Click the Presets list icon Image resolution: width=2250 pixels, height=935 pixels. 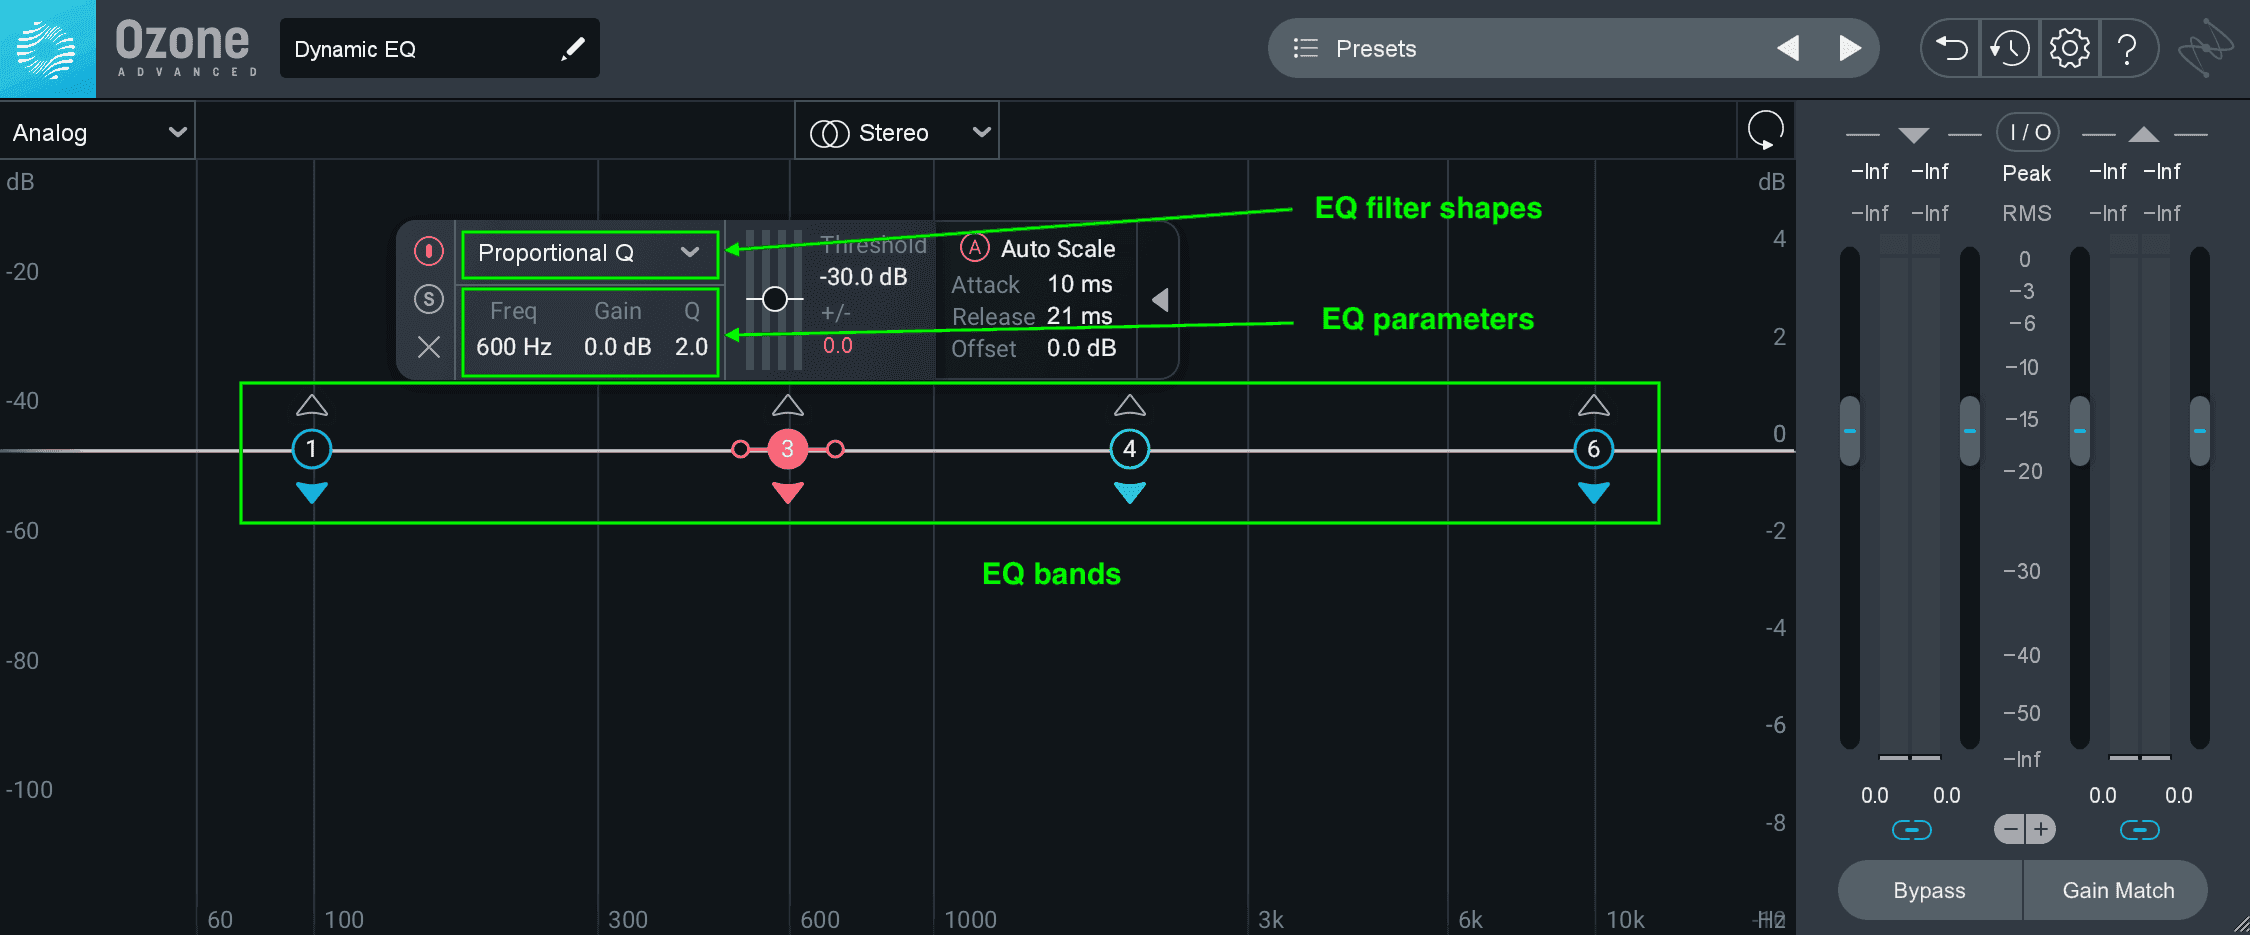(1305, 48)
